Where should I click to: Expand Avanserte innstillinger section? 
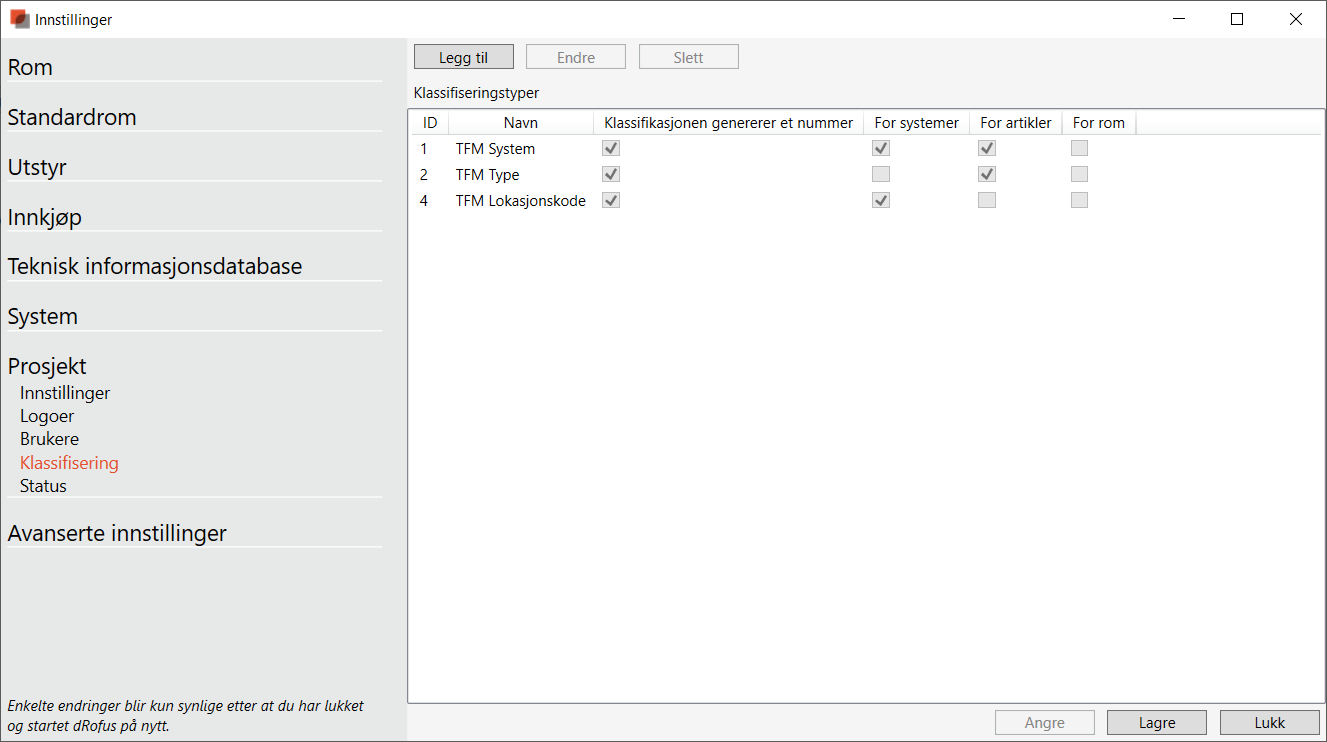[x=117, y=533]
